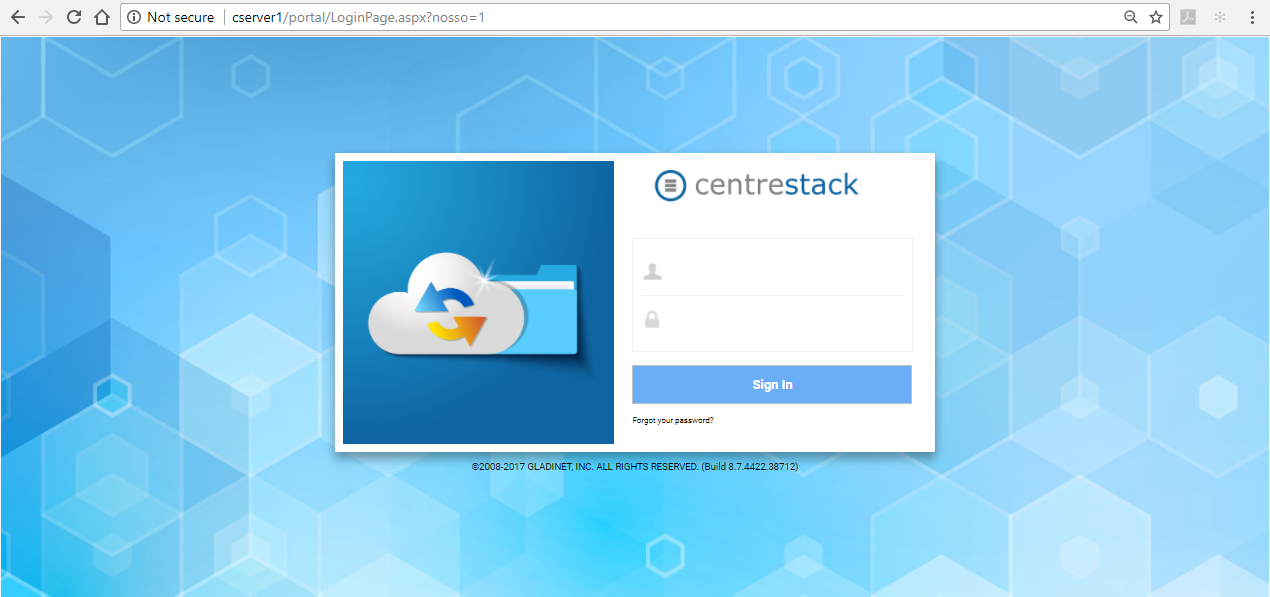Focus the password field
1270x597 pixels.
point(772,320)
